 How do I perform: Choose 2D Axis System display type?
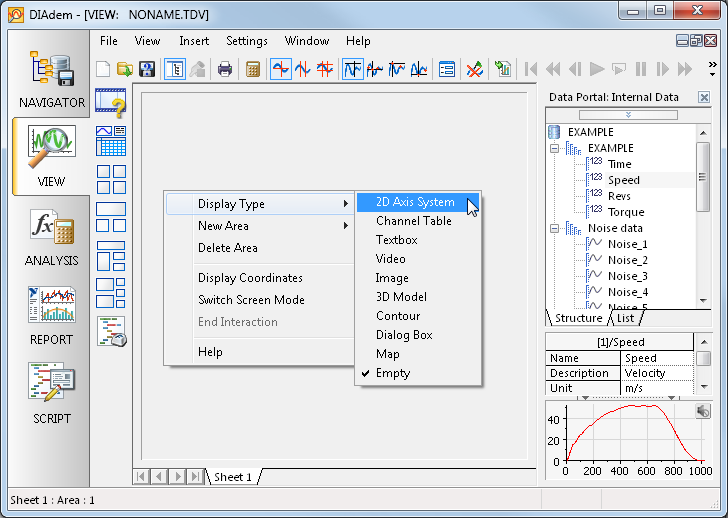click(415, 202)
